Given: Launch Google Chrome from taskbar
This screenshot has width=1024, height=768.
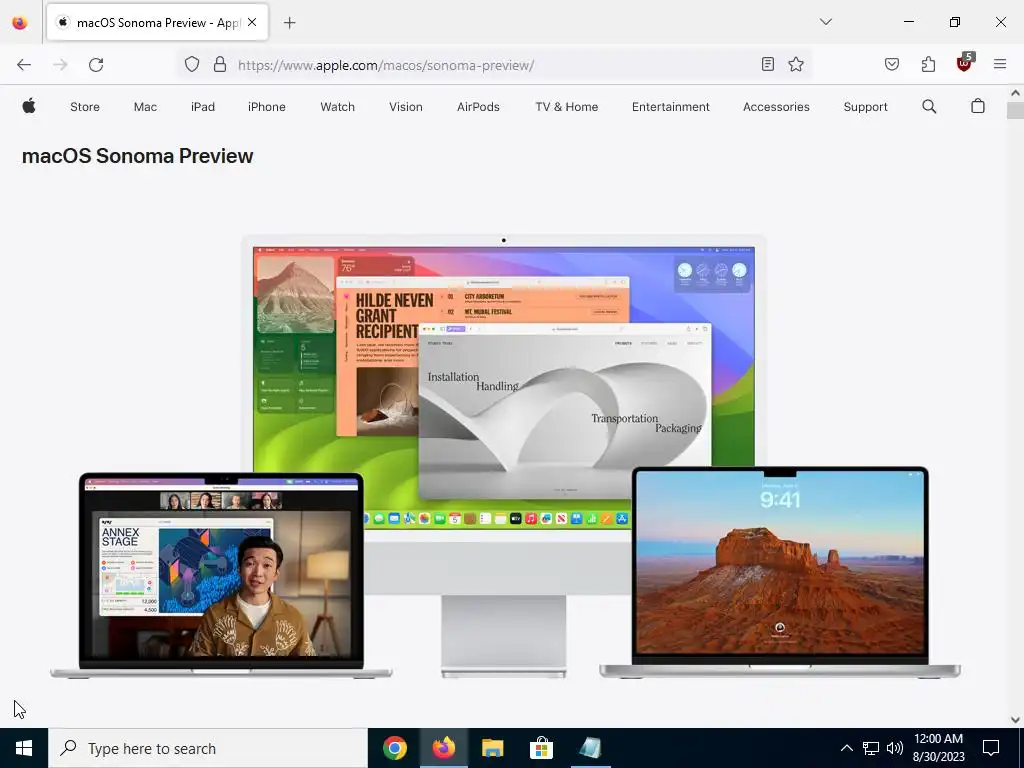Looking at the screenshot, I should (394, 748).
